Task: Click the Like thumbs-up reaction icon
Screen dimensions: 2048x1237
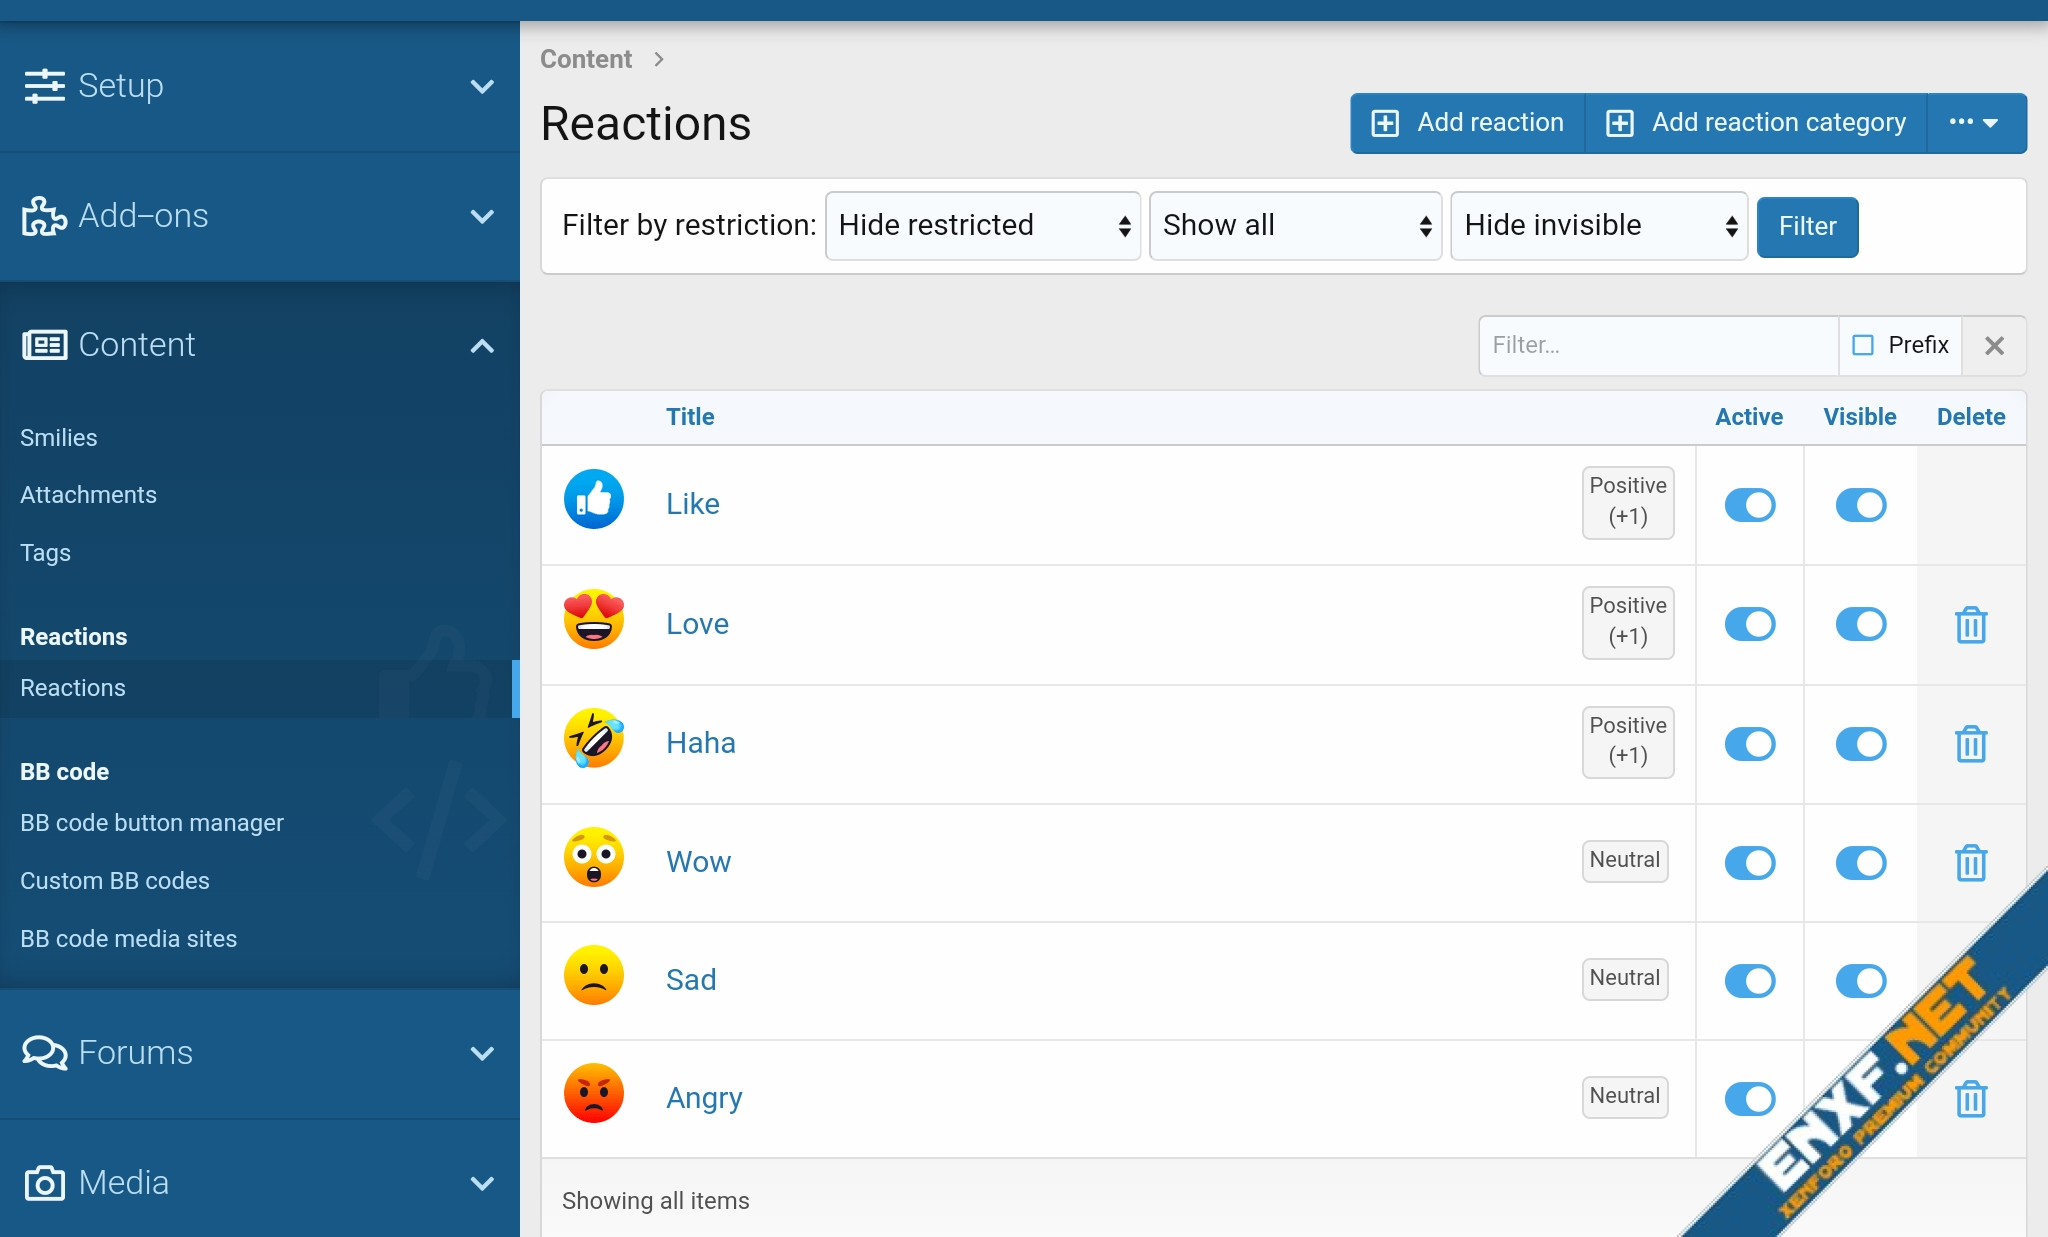Action: (x=594, y=499)
